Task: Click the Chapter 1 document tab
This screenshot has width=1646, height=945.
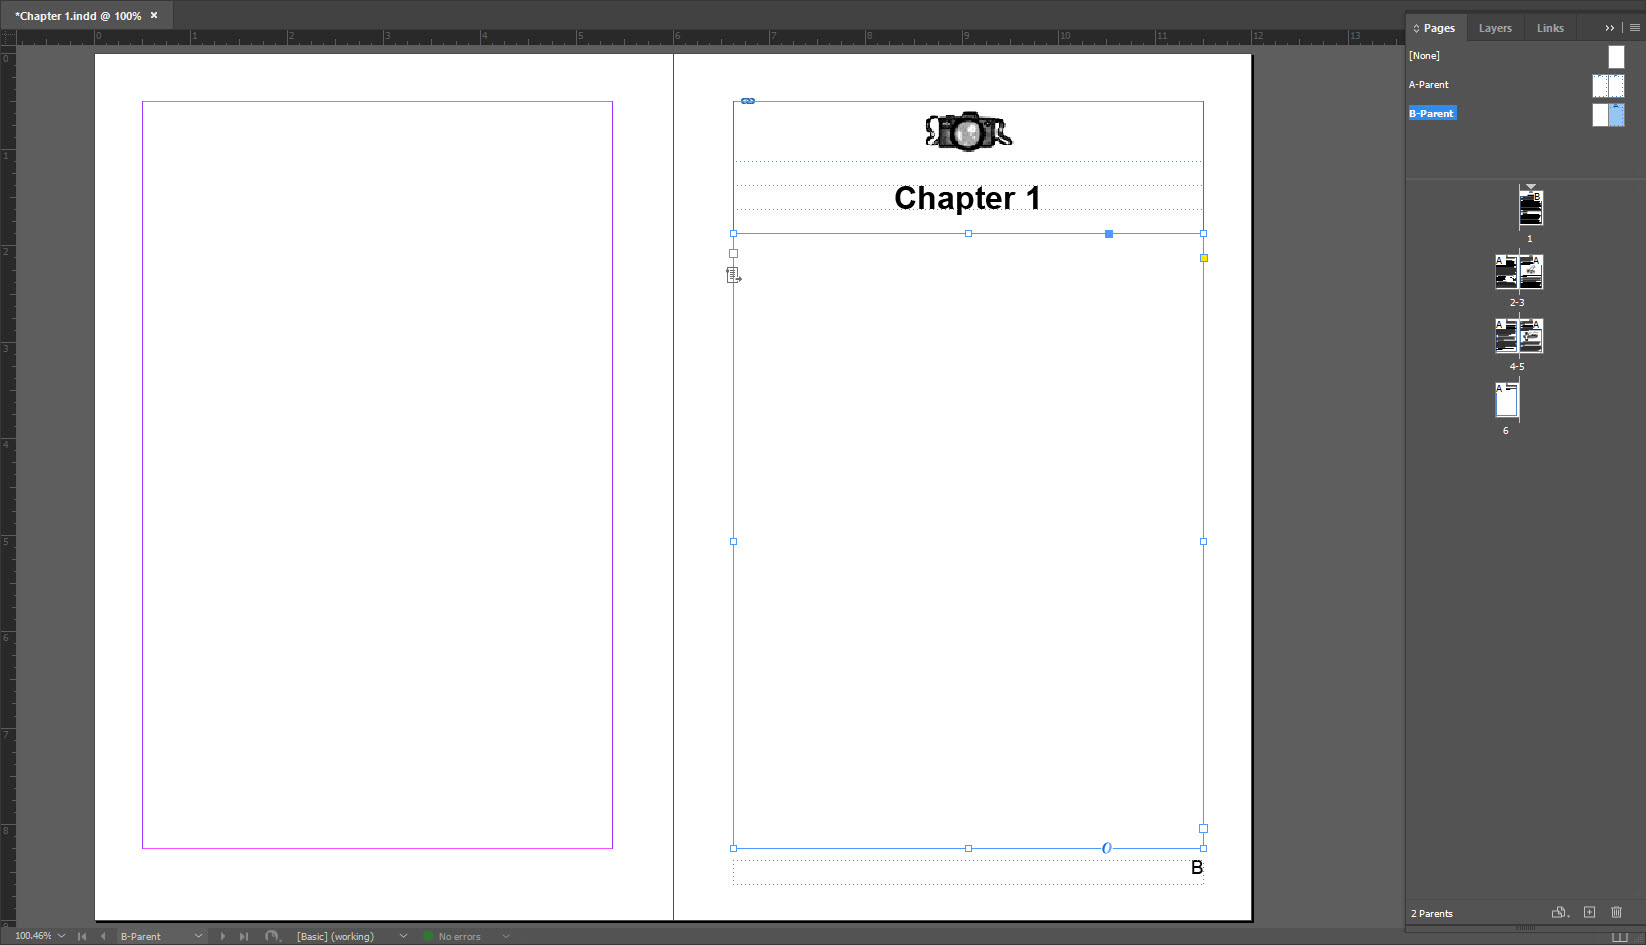Action: 80,15
